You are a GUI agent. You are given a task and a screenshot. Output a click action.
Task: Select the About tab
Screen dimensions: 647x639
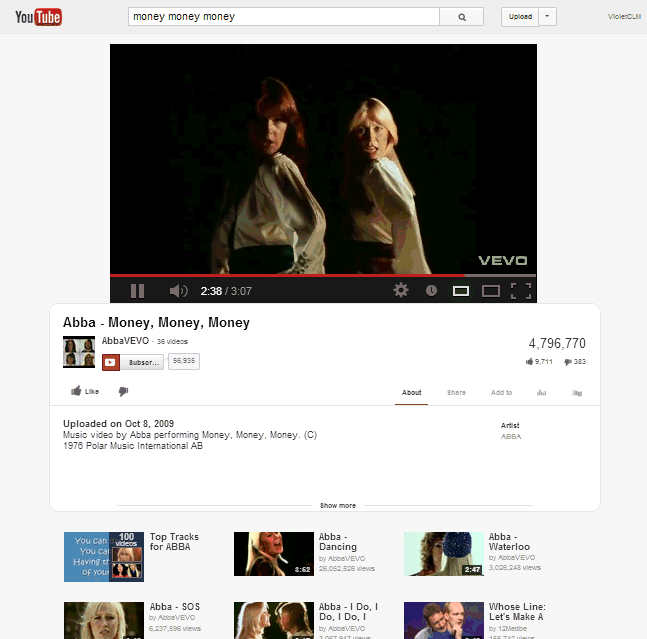click(411, 392)
